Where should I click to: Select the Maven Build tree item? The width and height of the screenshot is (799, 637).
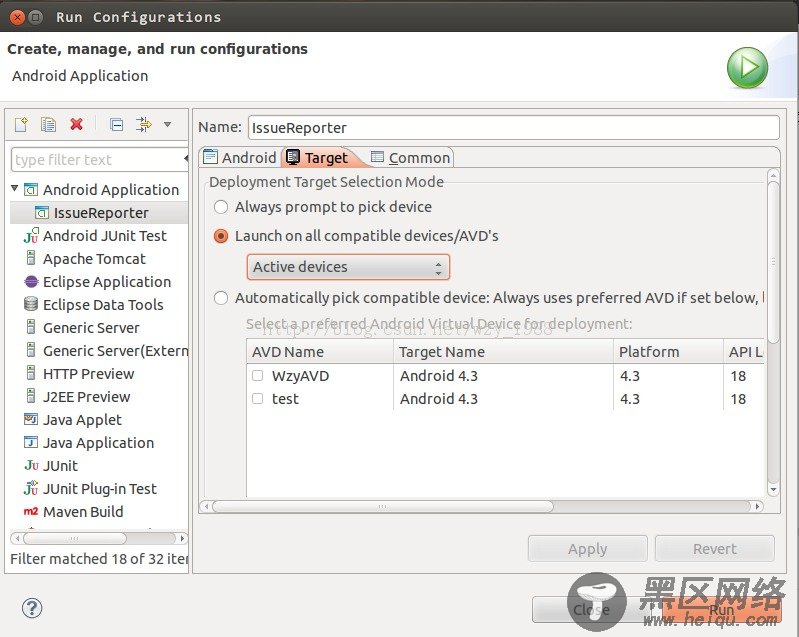pyautogui.click(x=83, y=512)
